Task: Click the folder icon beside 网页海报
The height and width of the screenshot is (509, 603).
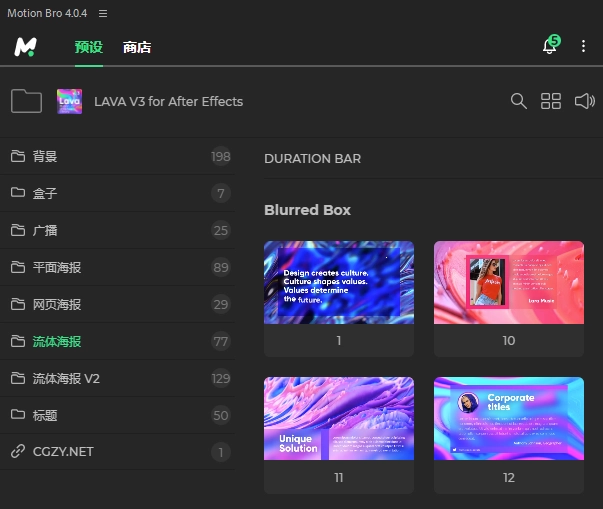Action: (x=18, y=304)
